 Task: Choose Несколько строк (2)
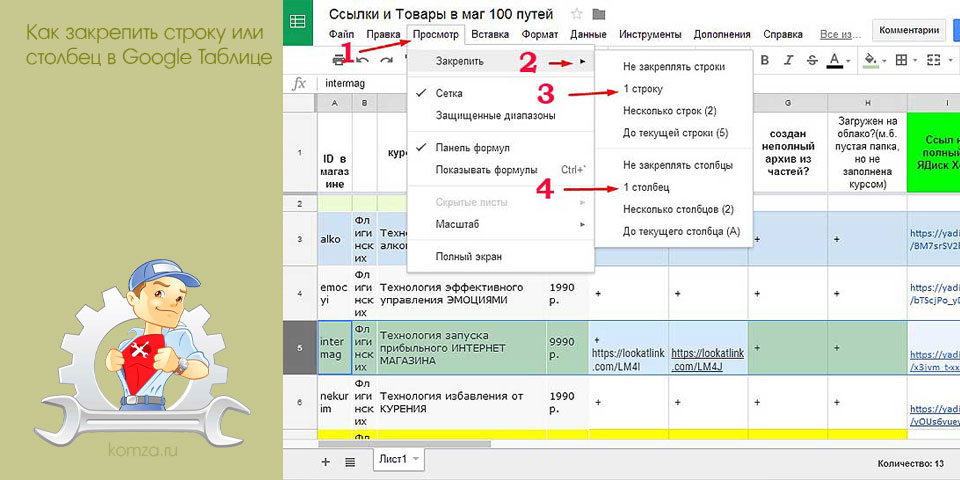[673, 111]
